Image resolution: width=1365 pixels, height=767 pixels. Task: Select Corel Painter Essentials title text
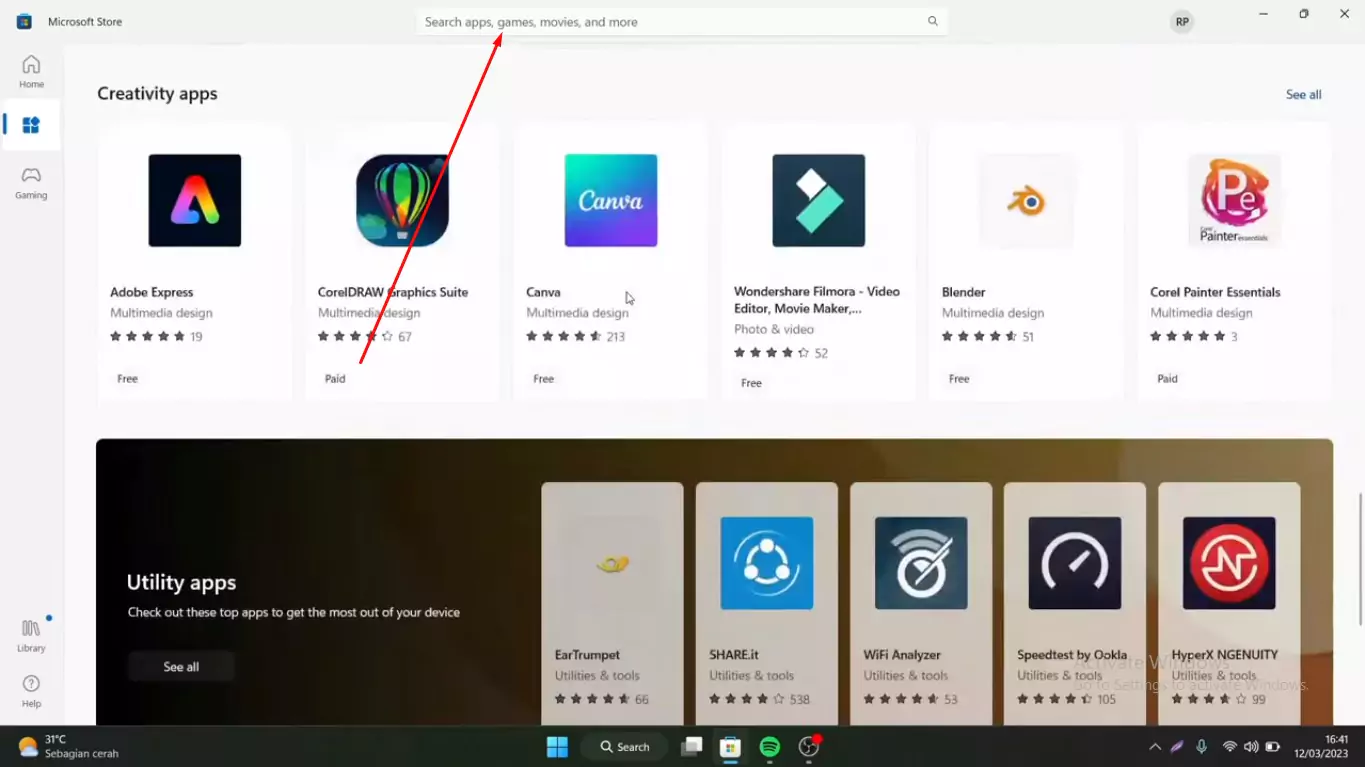point(1215,292)
